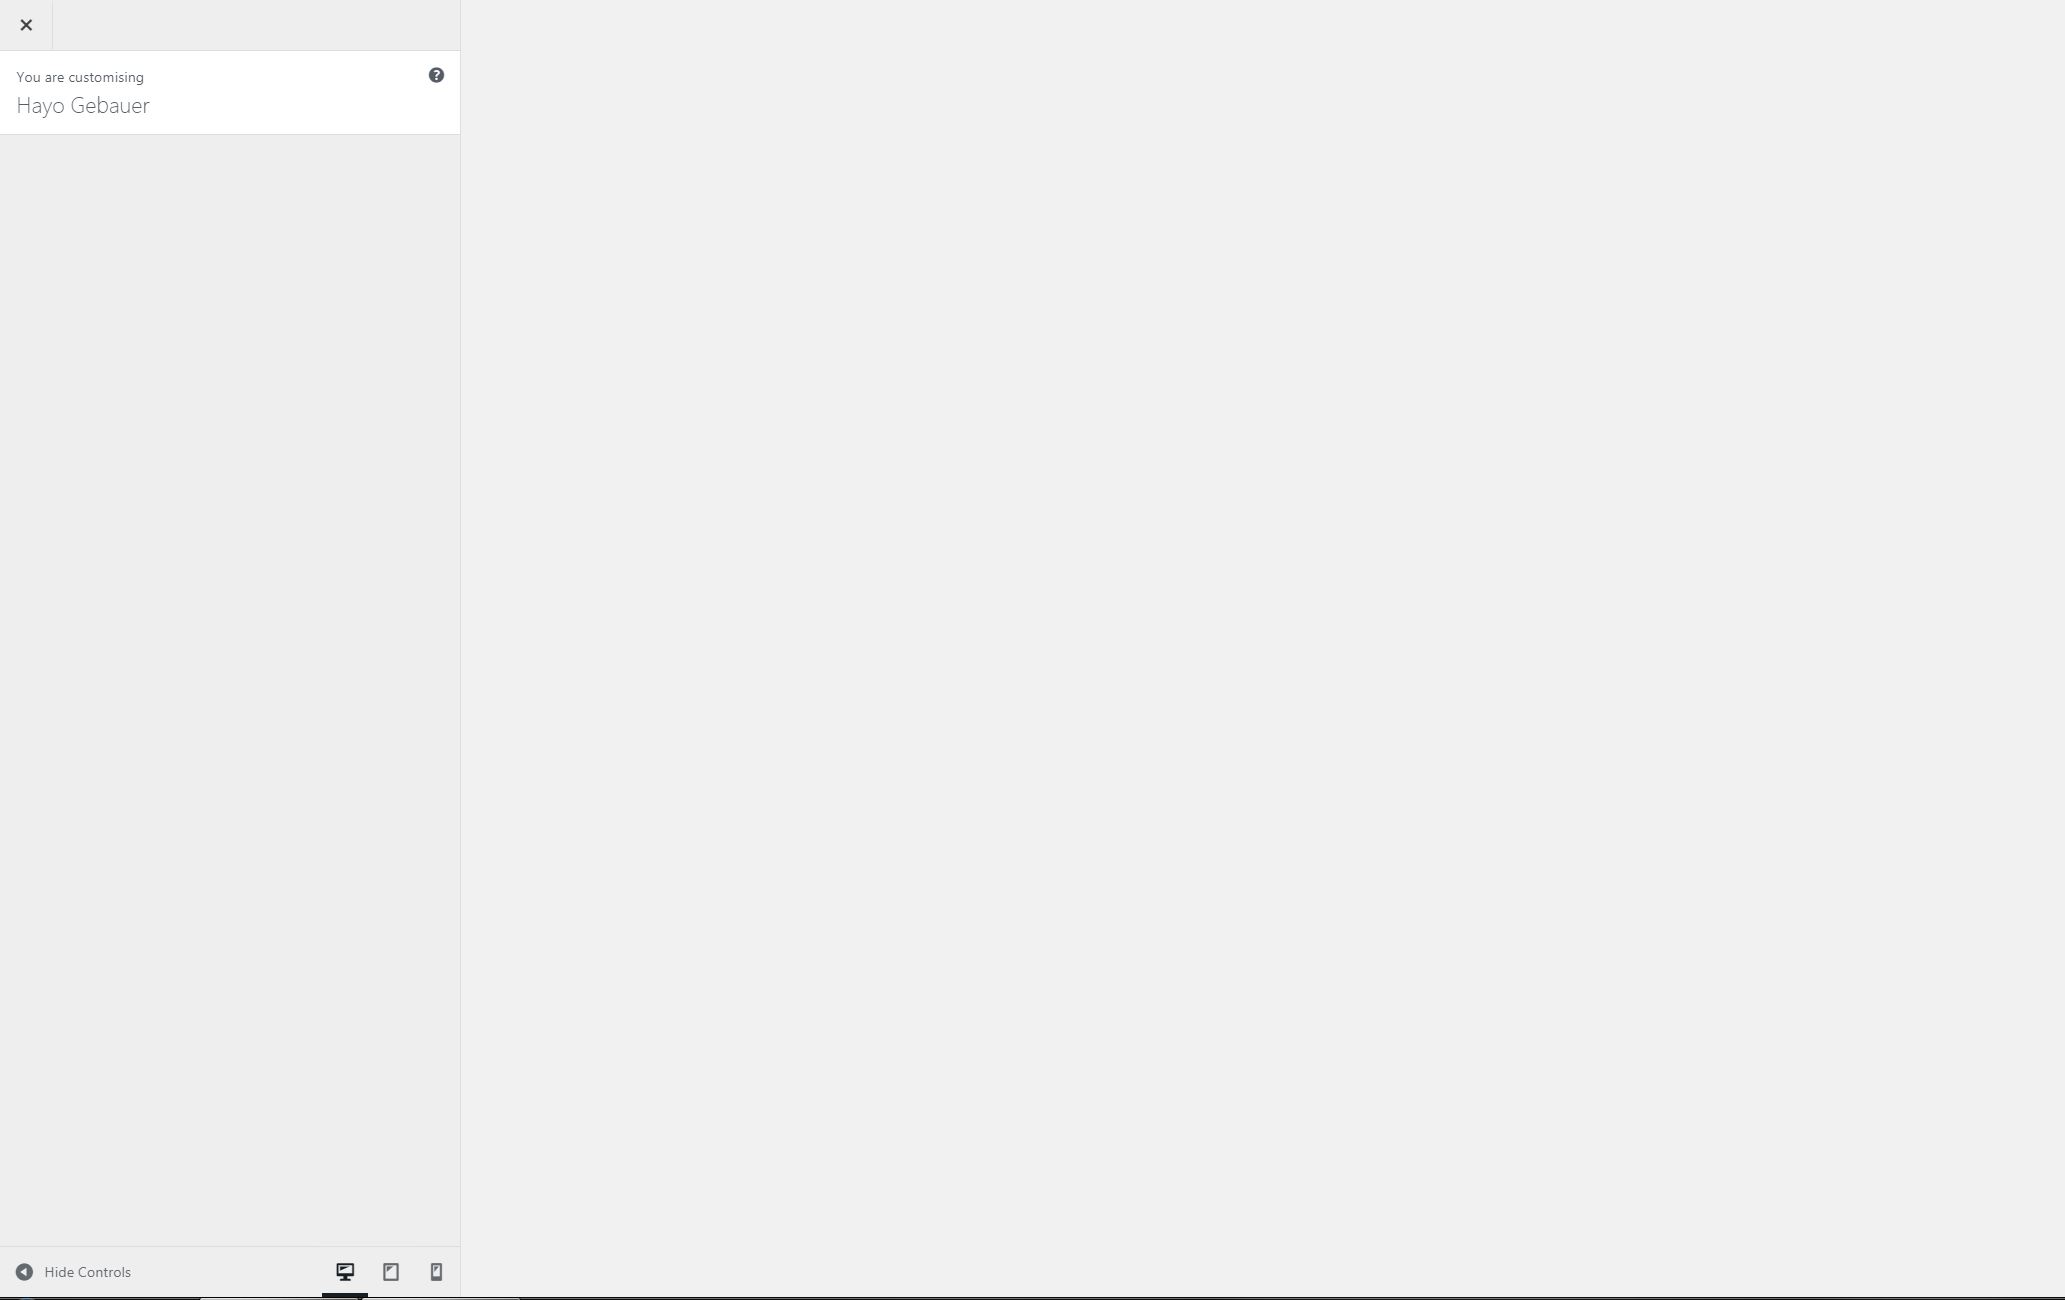Toggle the customizer controls panel hidden
Screen dimensions: 2065x1300
coord(73,1272)
